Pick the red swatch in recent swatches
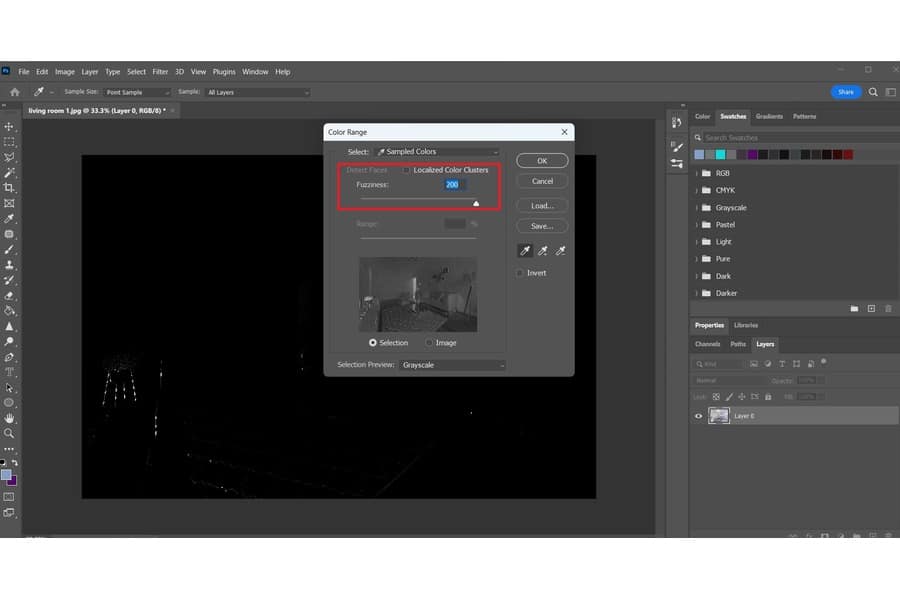900x600 pixels. (x=848, y=154)
